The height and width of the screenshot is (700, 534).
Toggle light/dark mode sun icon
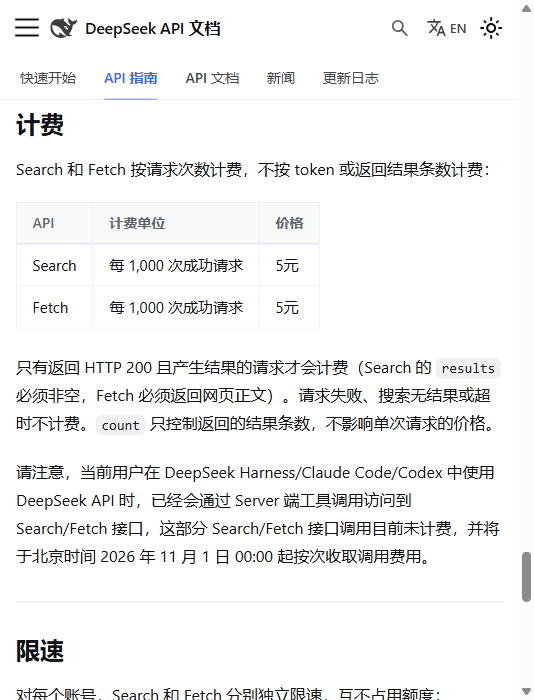pyautogui.click(x=491, y=28)
